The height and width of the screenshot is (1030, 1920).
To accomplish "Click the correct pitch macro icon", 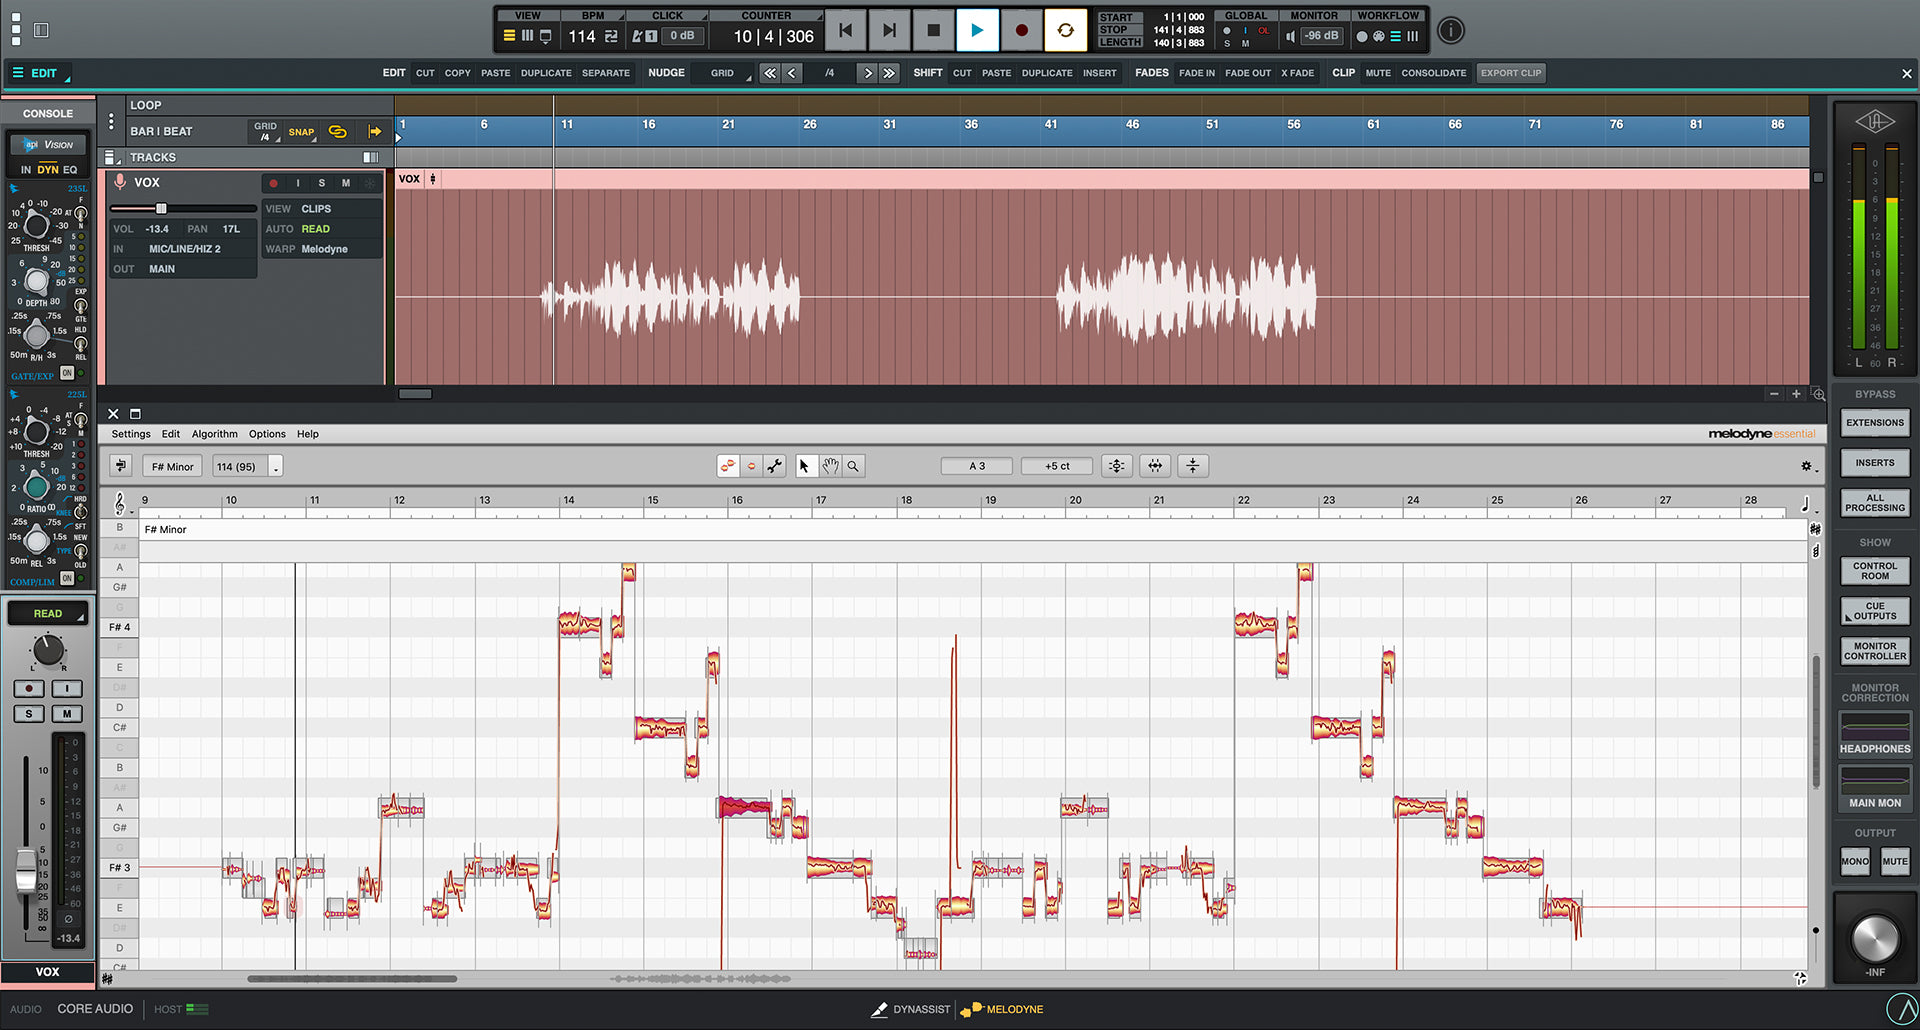I will pos(1117,466).
